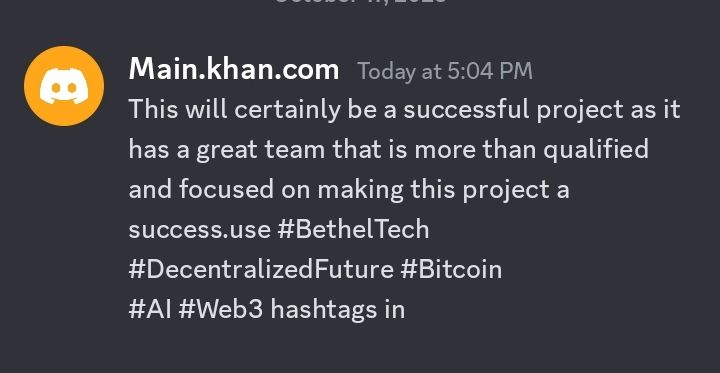Select the #BethelTech hashtag
The height and width of the screenshot is (373, 720).
(353, 229)
